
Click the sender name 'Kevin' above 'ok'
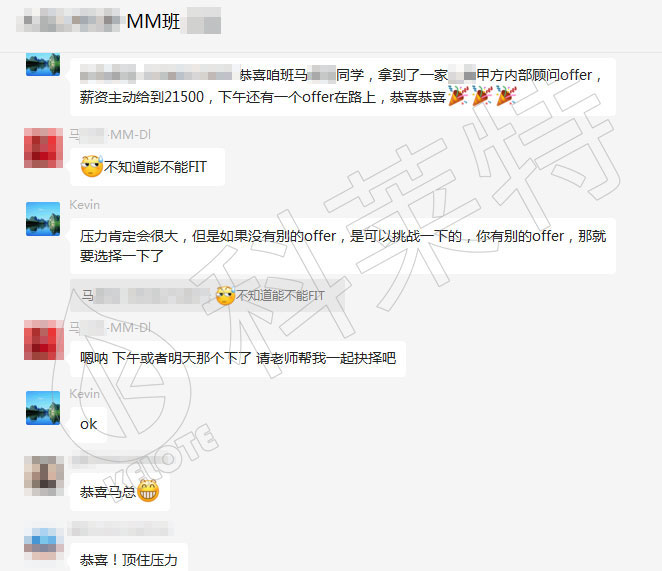85,394
